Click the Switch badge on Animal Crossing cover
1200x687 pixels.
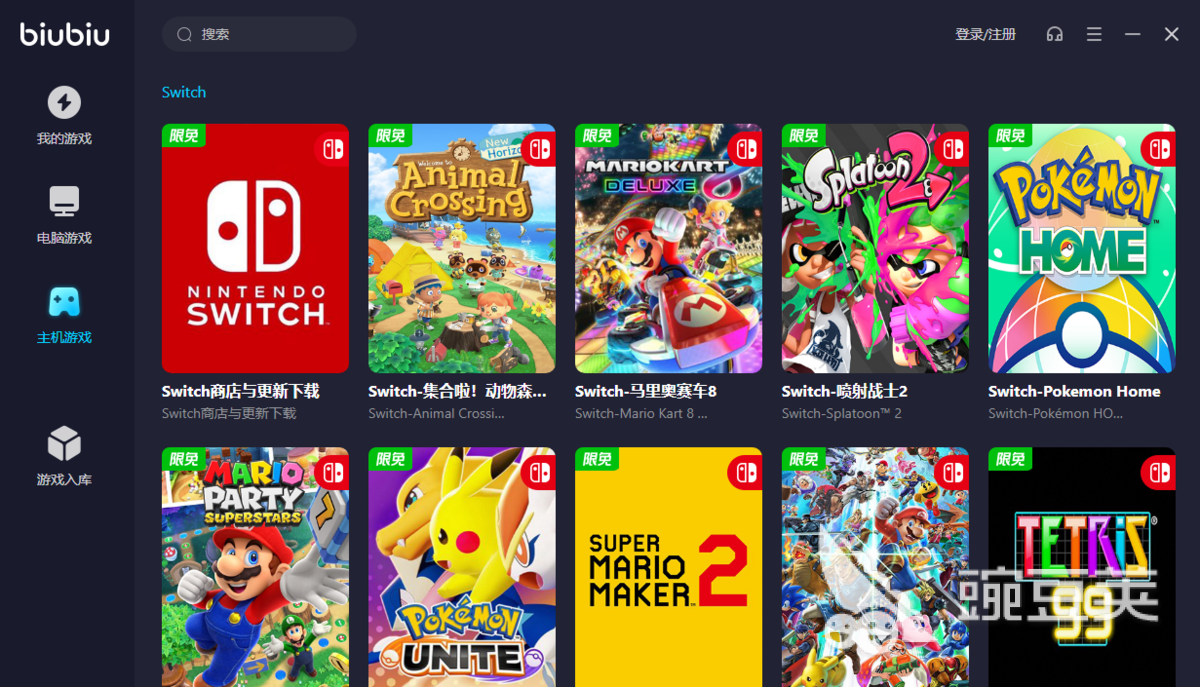(x=539, y=149)
